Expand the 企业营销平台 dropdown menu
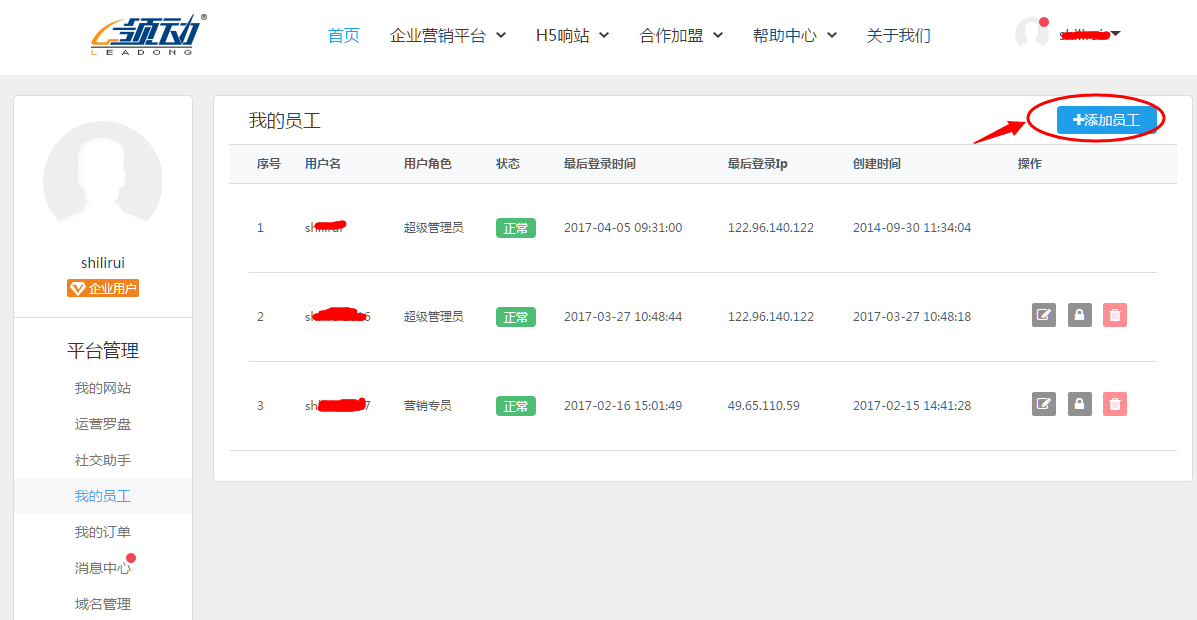The image size is (1197, 620). click(x=447, y=36)
